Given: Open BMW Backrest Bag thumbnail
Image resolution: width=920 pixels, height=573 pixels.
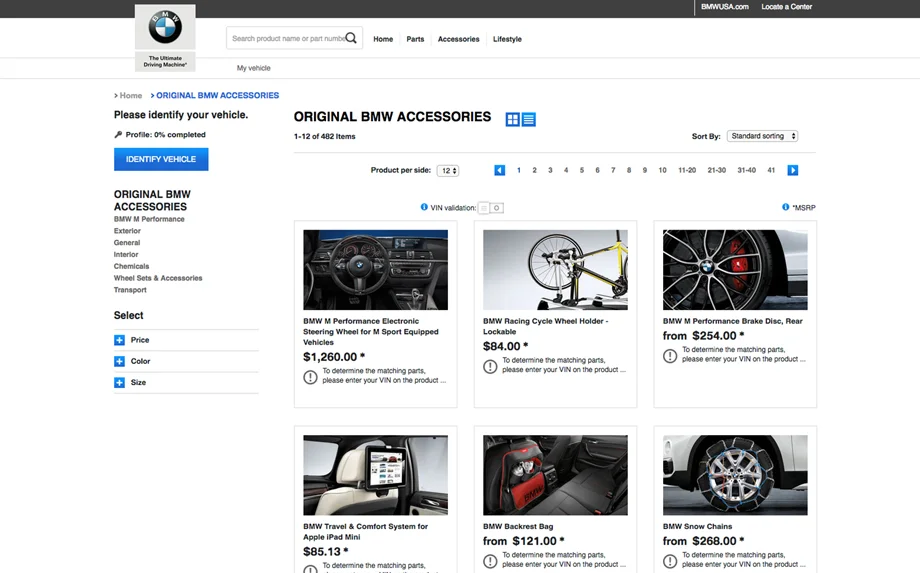Looking at the screenshot, I should (x=555, y=475).
